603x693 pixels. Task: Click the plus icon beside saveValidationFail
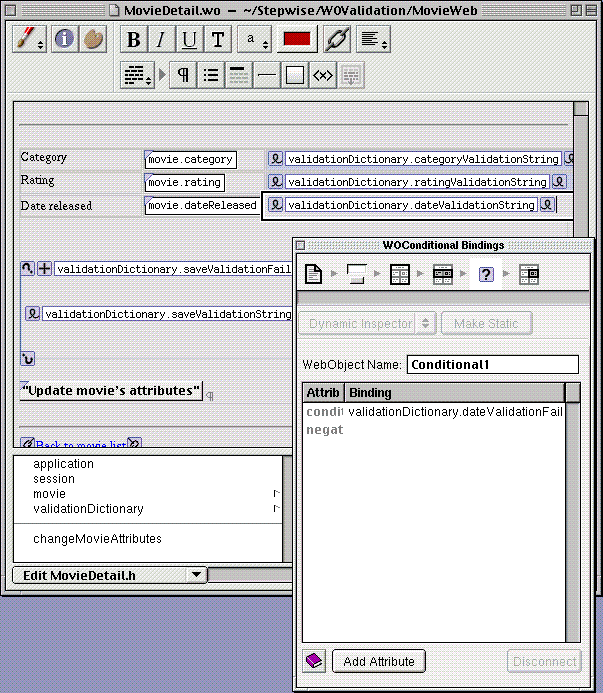(x=44, y=268)
